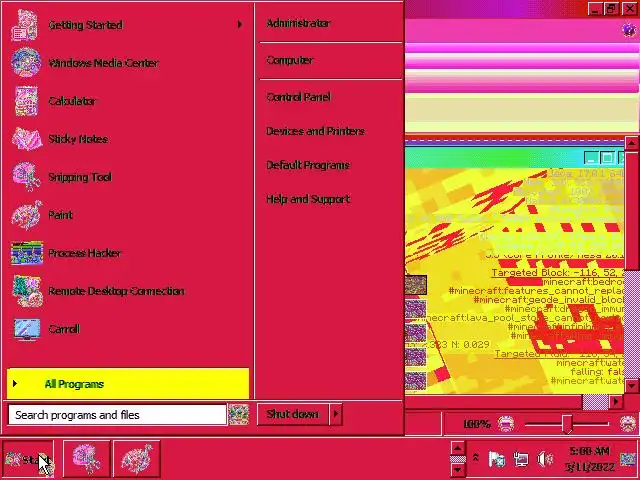Expand the Getting Started submenu arrow
This screenshot has width=640, height=480.
click(240, 25)
